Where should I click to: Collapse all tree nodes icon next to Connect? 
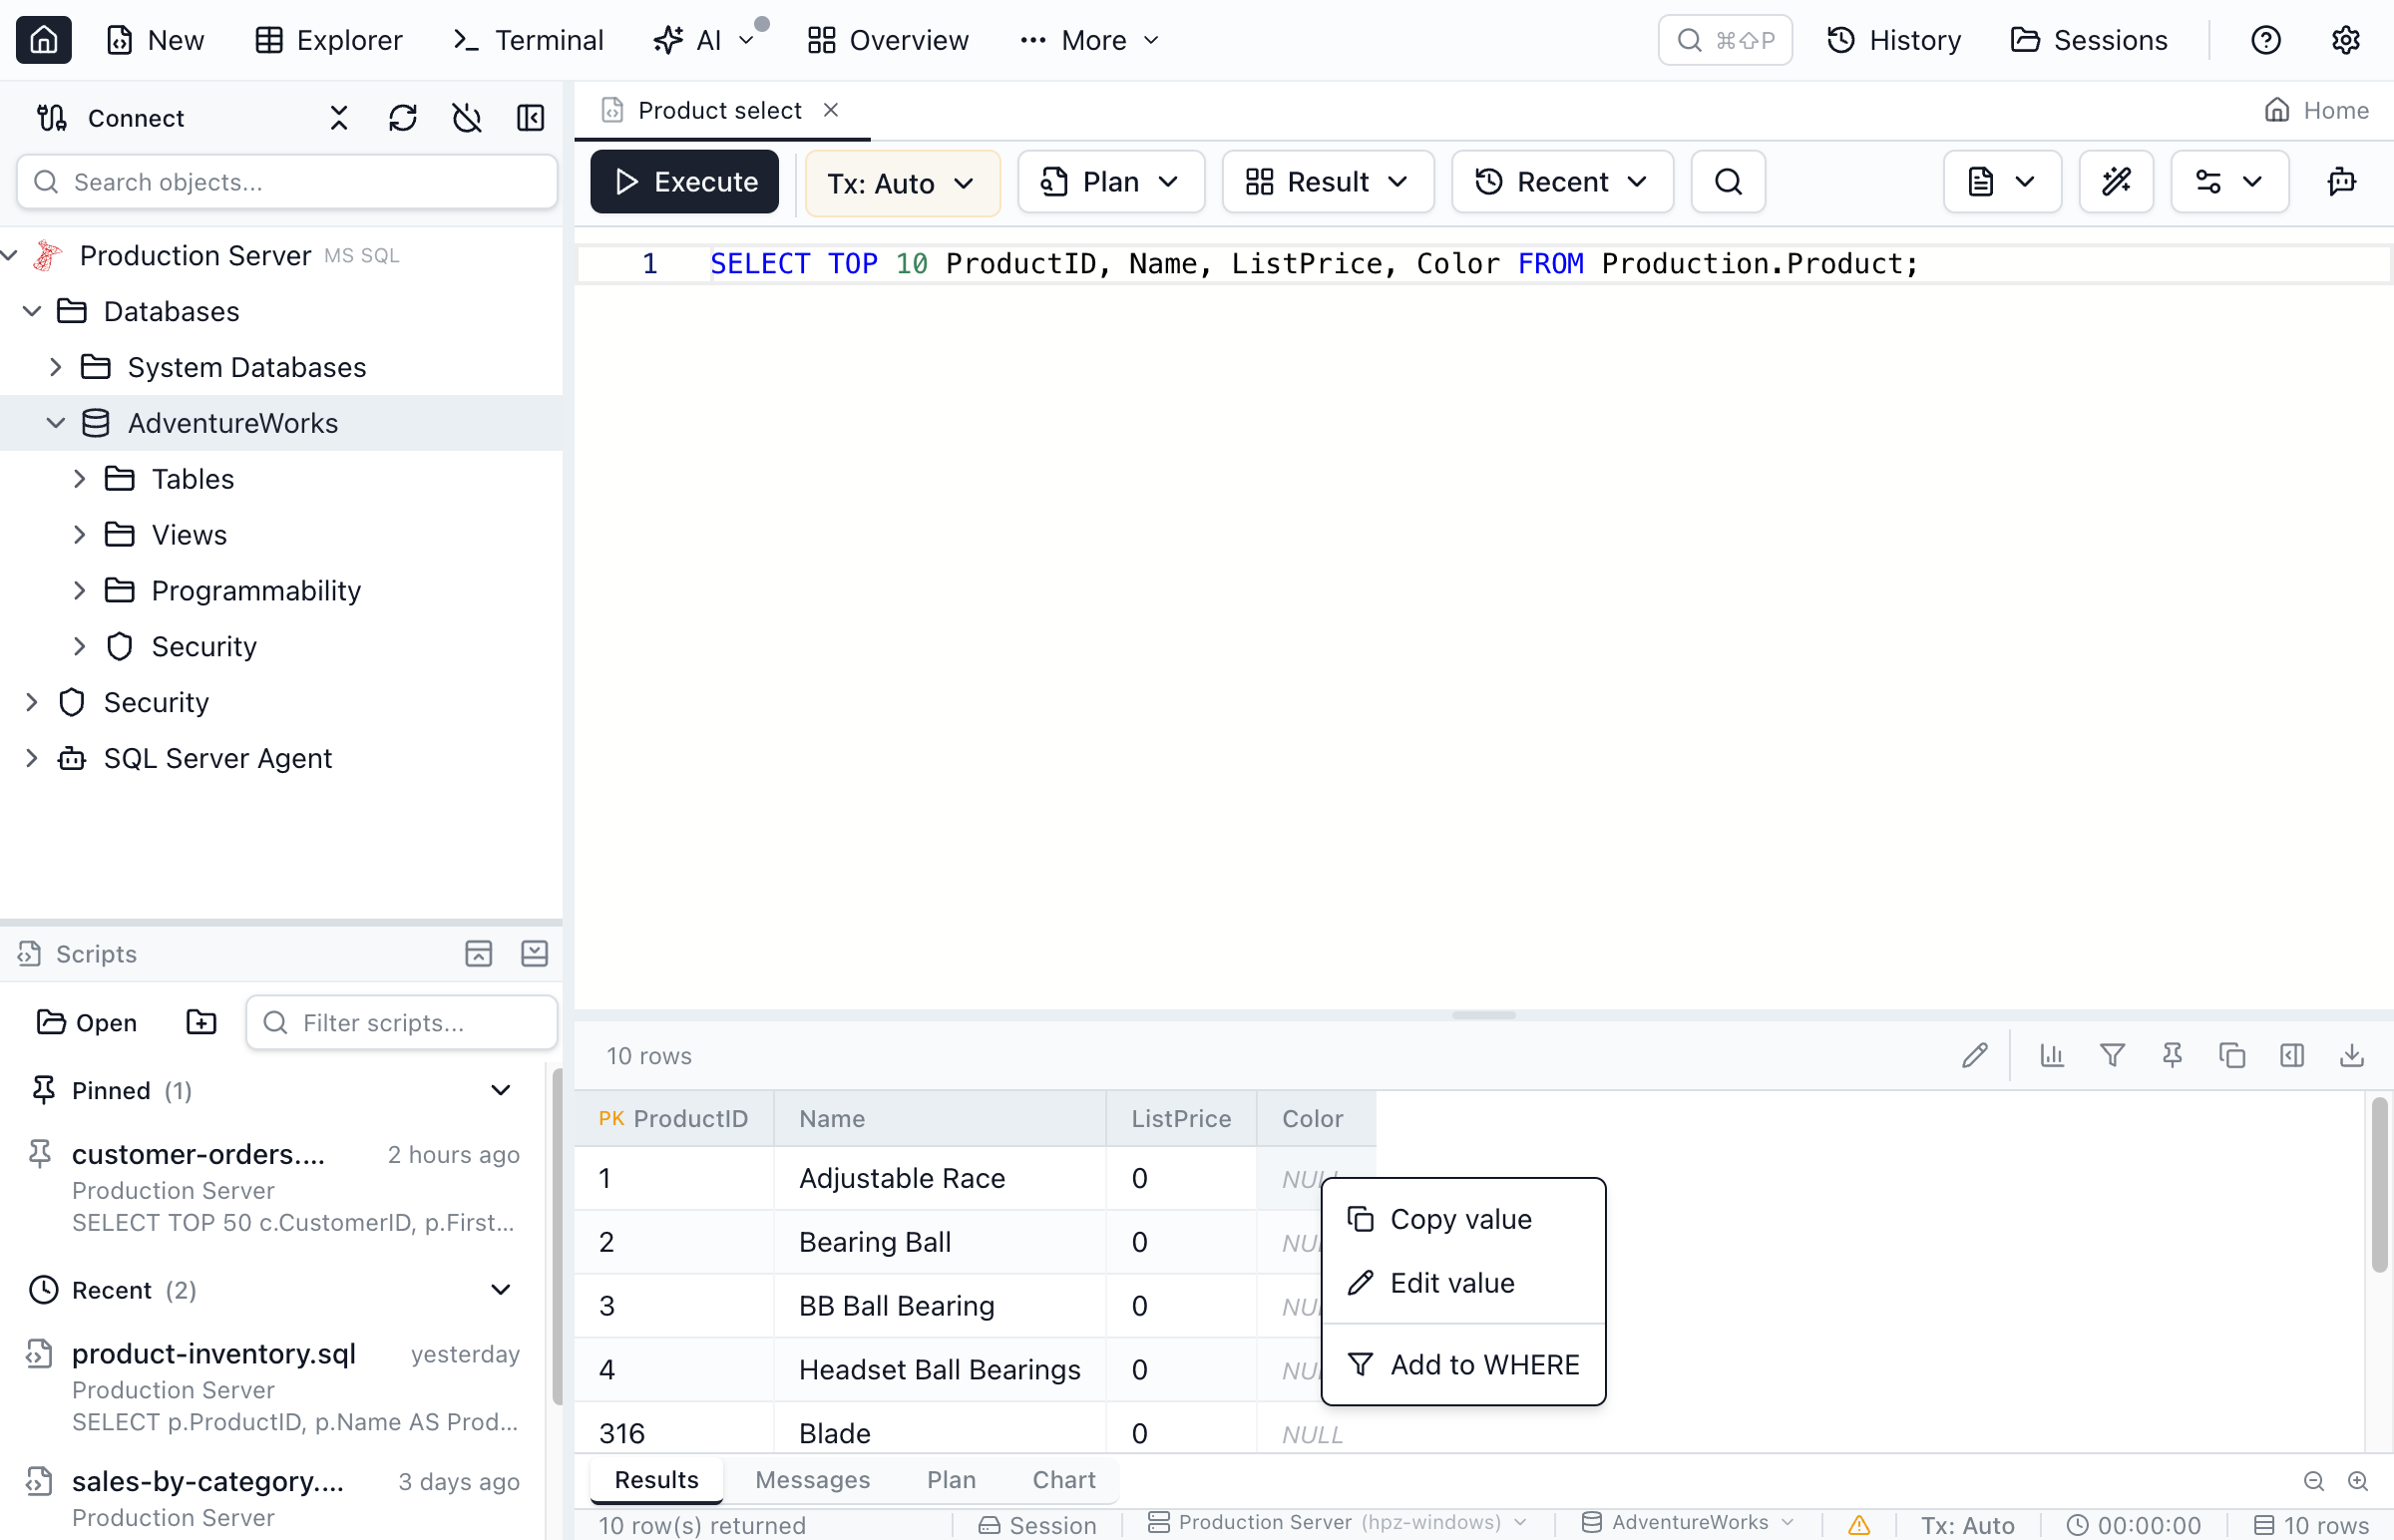(x=339, y=118)
